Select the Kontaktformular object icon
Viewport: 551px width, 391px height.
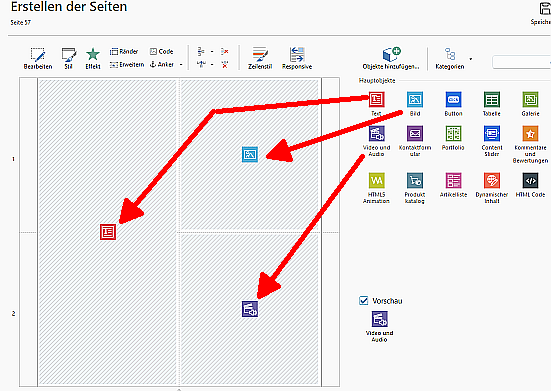415,133
